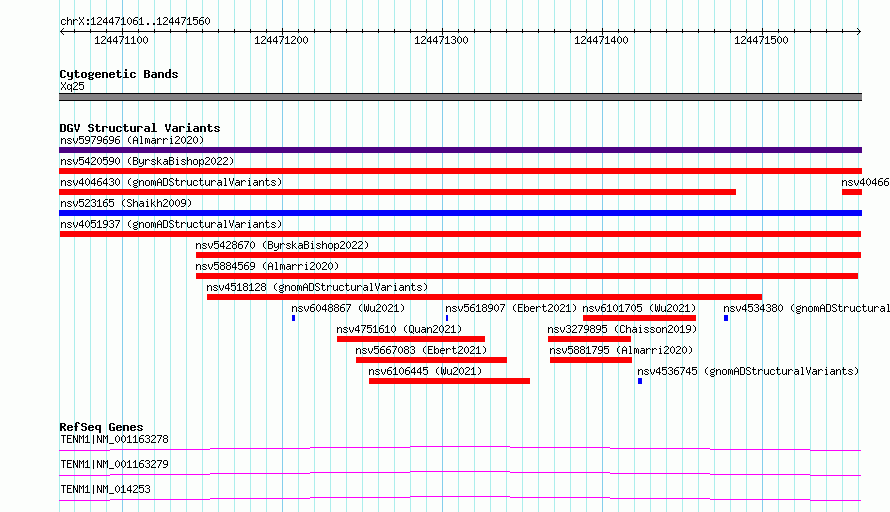Click the nsv5881795 (Almarri2020) red bar
The height and width of the screenshot is (512, 890).
coord(591,360)
